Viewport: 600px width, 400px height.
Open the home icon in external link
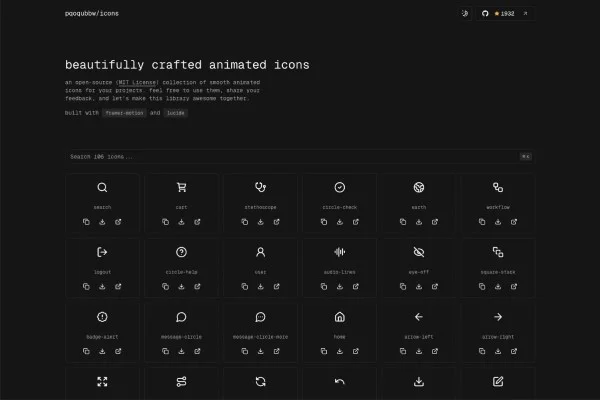point(354,352)
